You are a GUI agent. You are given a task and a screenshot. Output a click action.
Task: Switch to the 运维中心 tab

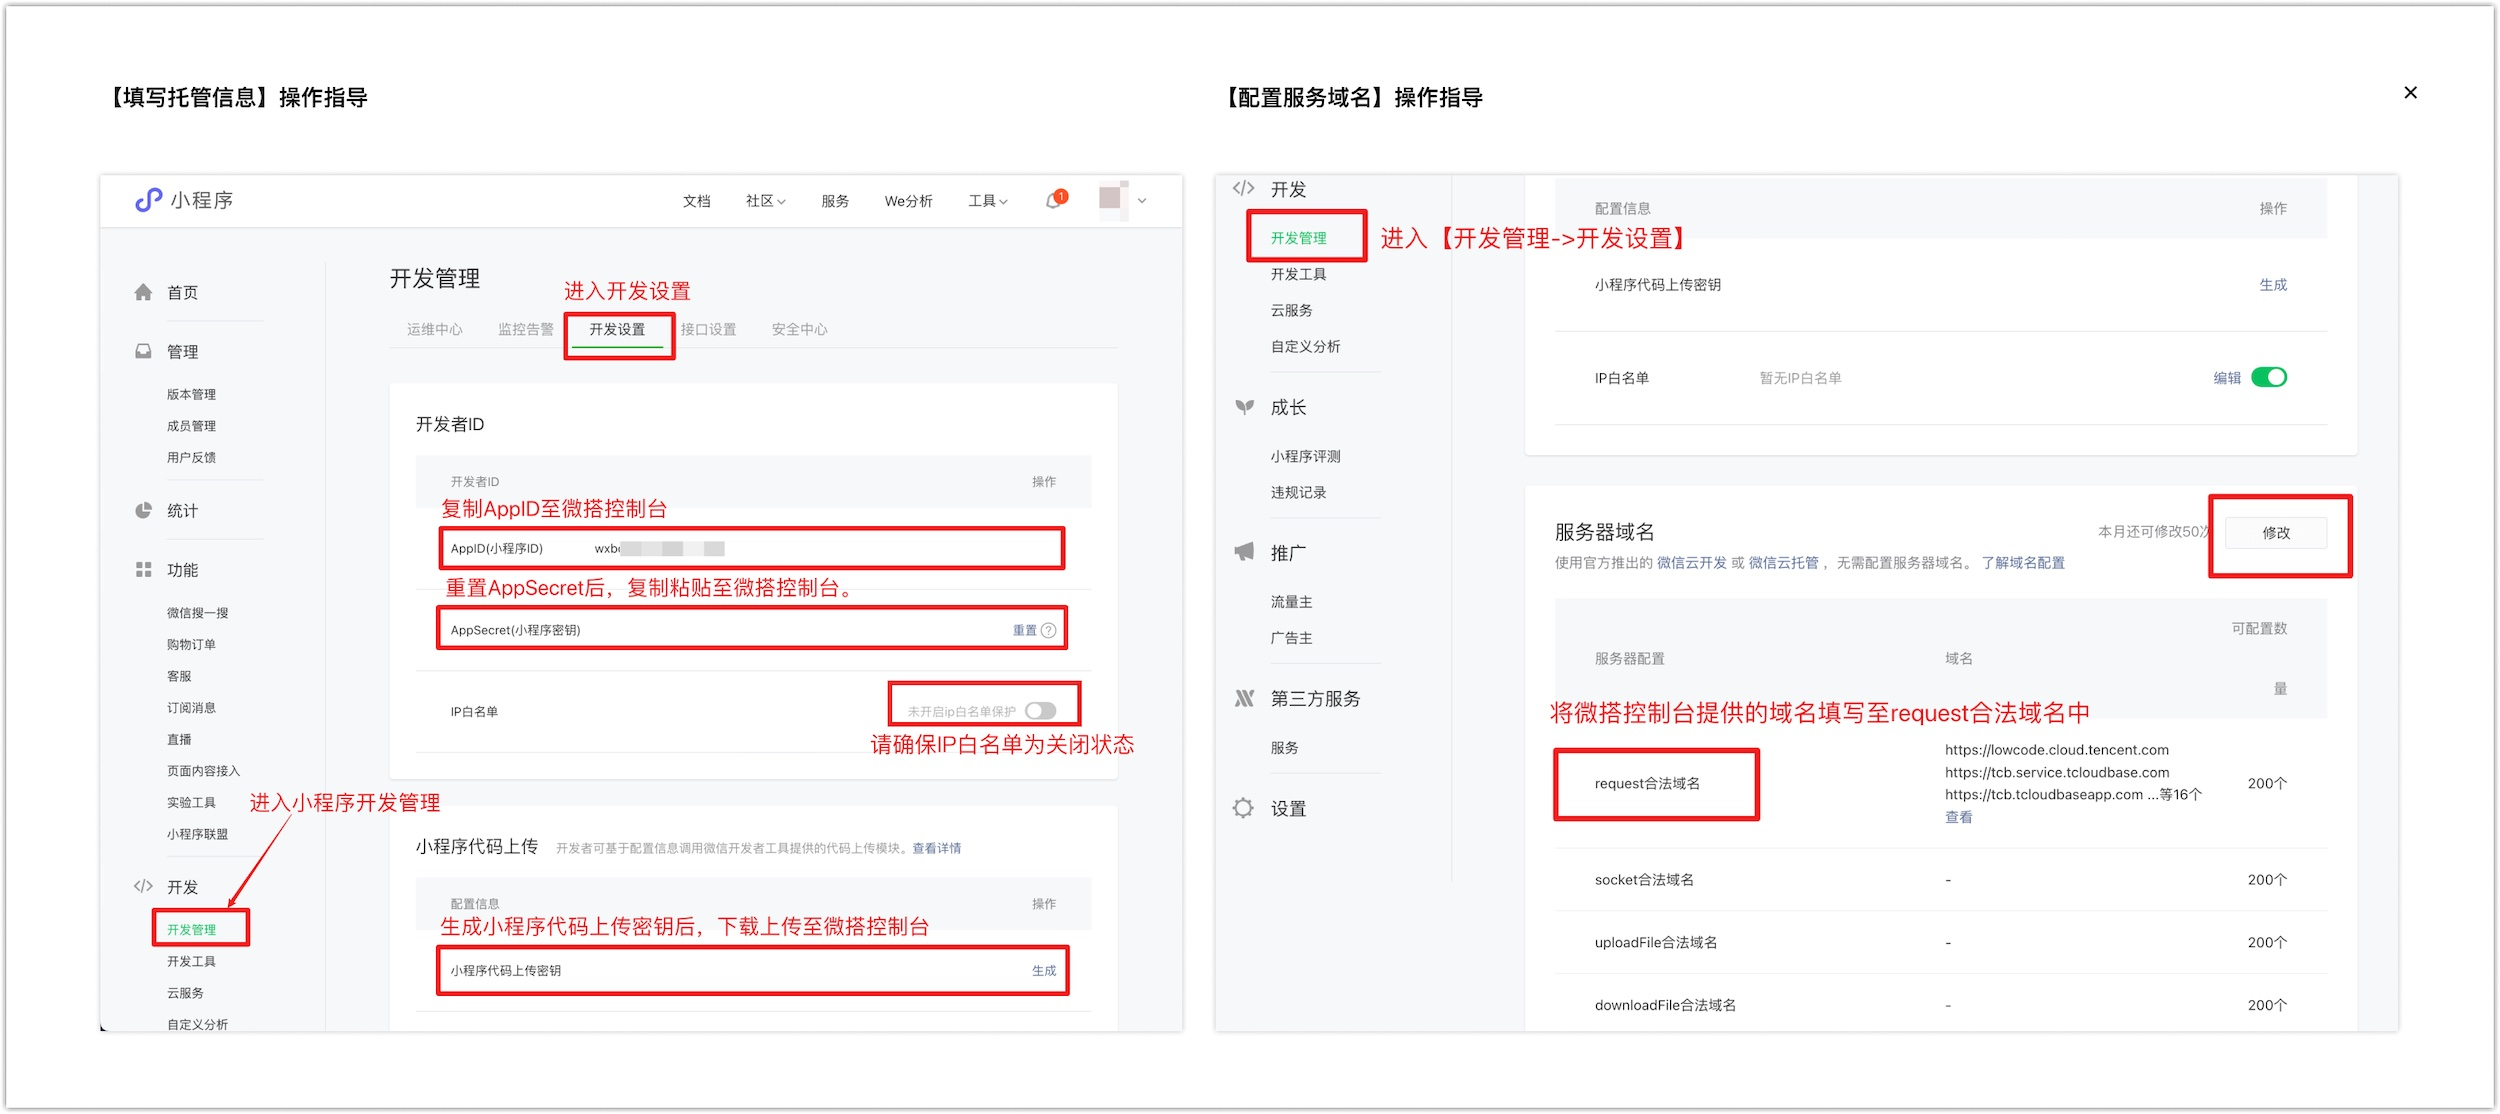(434, 329)
